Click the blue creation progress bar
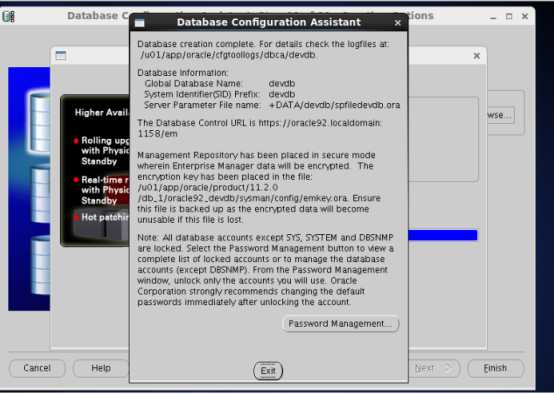 443,235
